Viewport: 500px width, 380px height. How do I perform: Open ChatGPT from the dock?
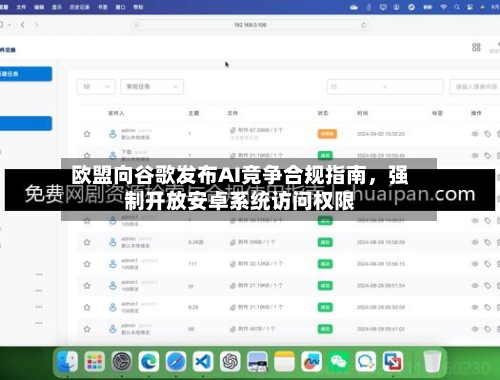pyautogui.click(x=230, y=361)
